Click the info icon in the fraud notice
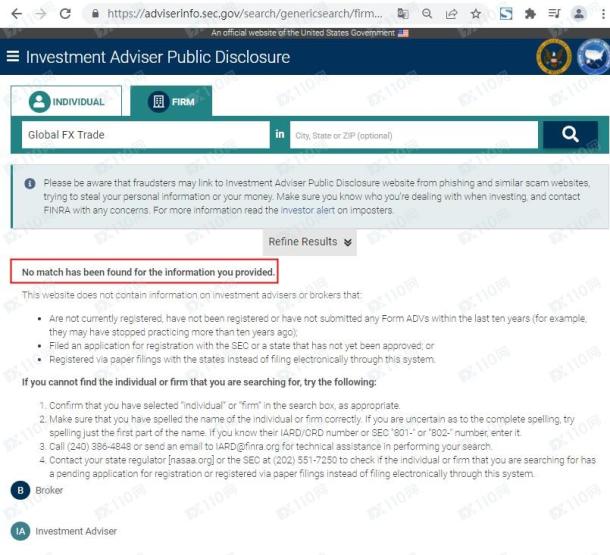 30,183
